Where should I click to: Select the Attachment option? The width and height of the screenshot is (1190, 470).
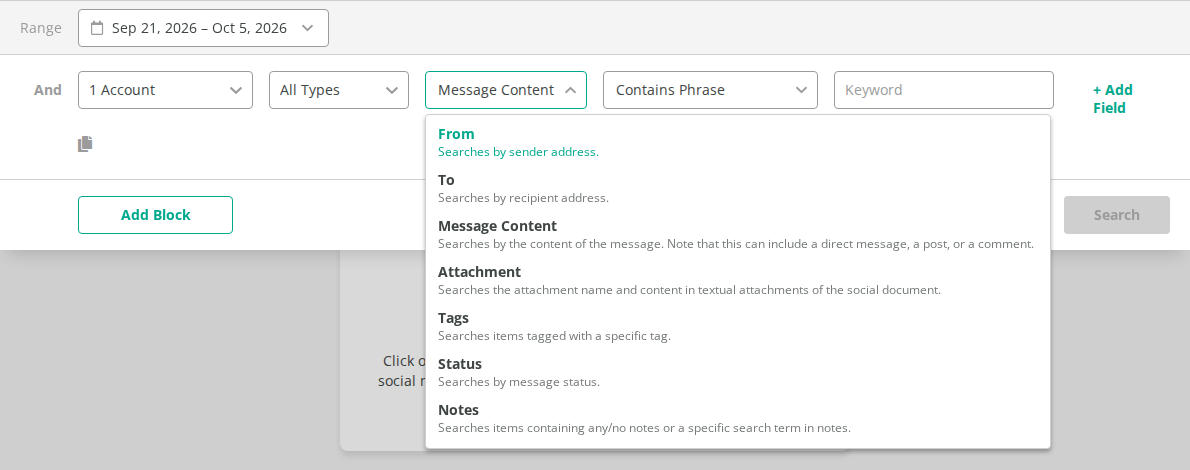[738, 280]
